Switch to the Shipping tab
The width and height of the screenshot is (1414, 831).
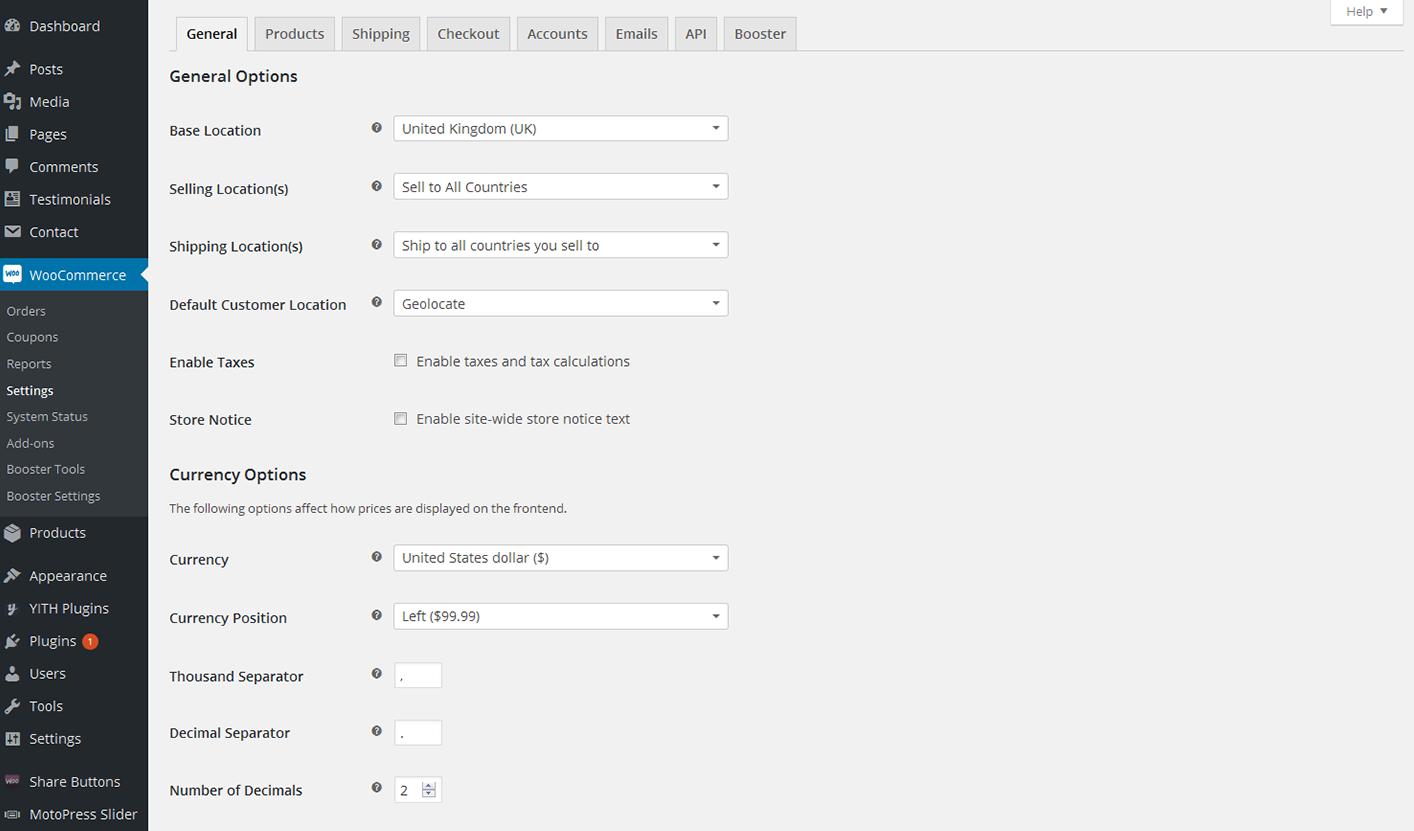pyautogui.click(x=381, y=34)
